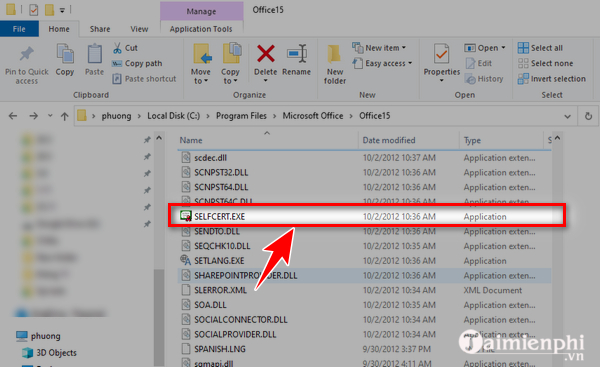
Task: Go back with the Back arrow
Action: (x=13, y=116)
